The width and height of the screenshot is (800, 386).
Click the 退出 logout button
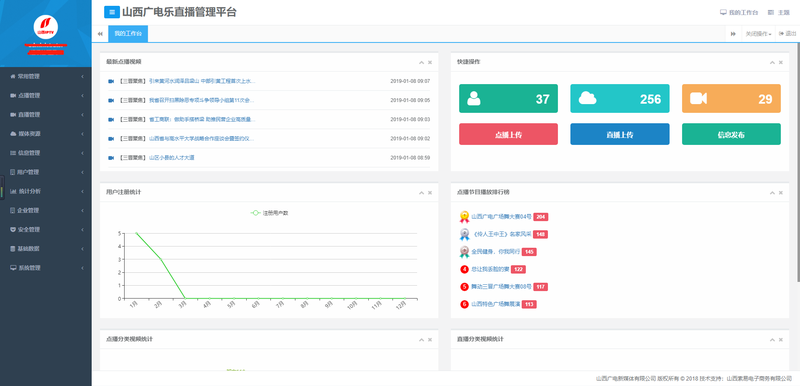click(x=788, y=34)
